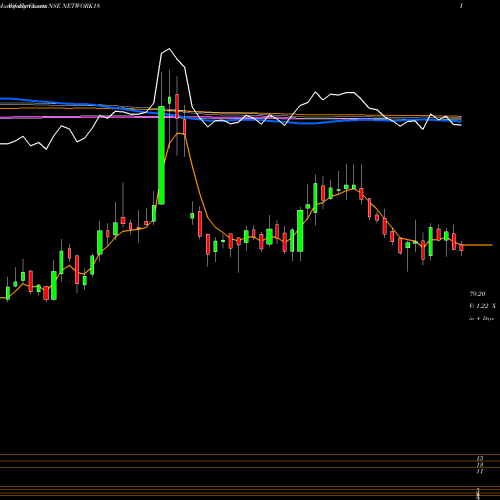Click the tallest green breakout candle
Screen dimensions: 500x500
click(x=161, y=155)
